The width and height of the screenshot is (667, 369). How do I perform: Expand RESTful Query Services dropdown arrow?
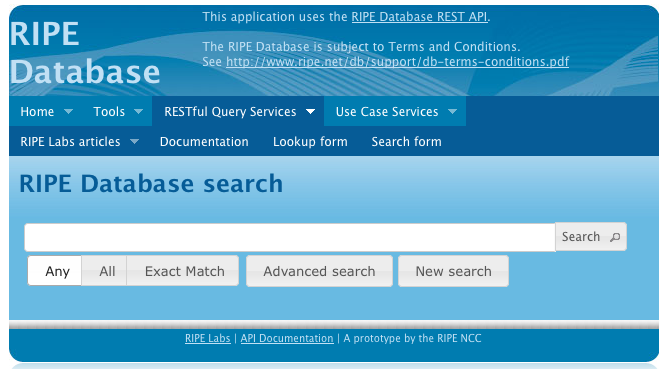pyautogui.click(x=311, y=112)
